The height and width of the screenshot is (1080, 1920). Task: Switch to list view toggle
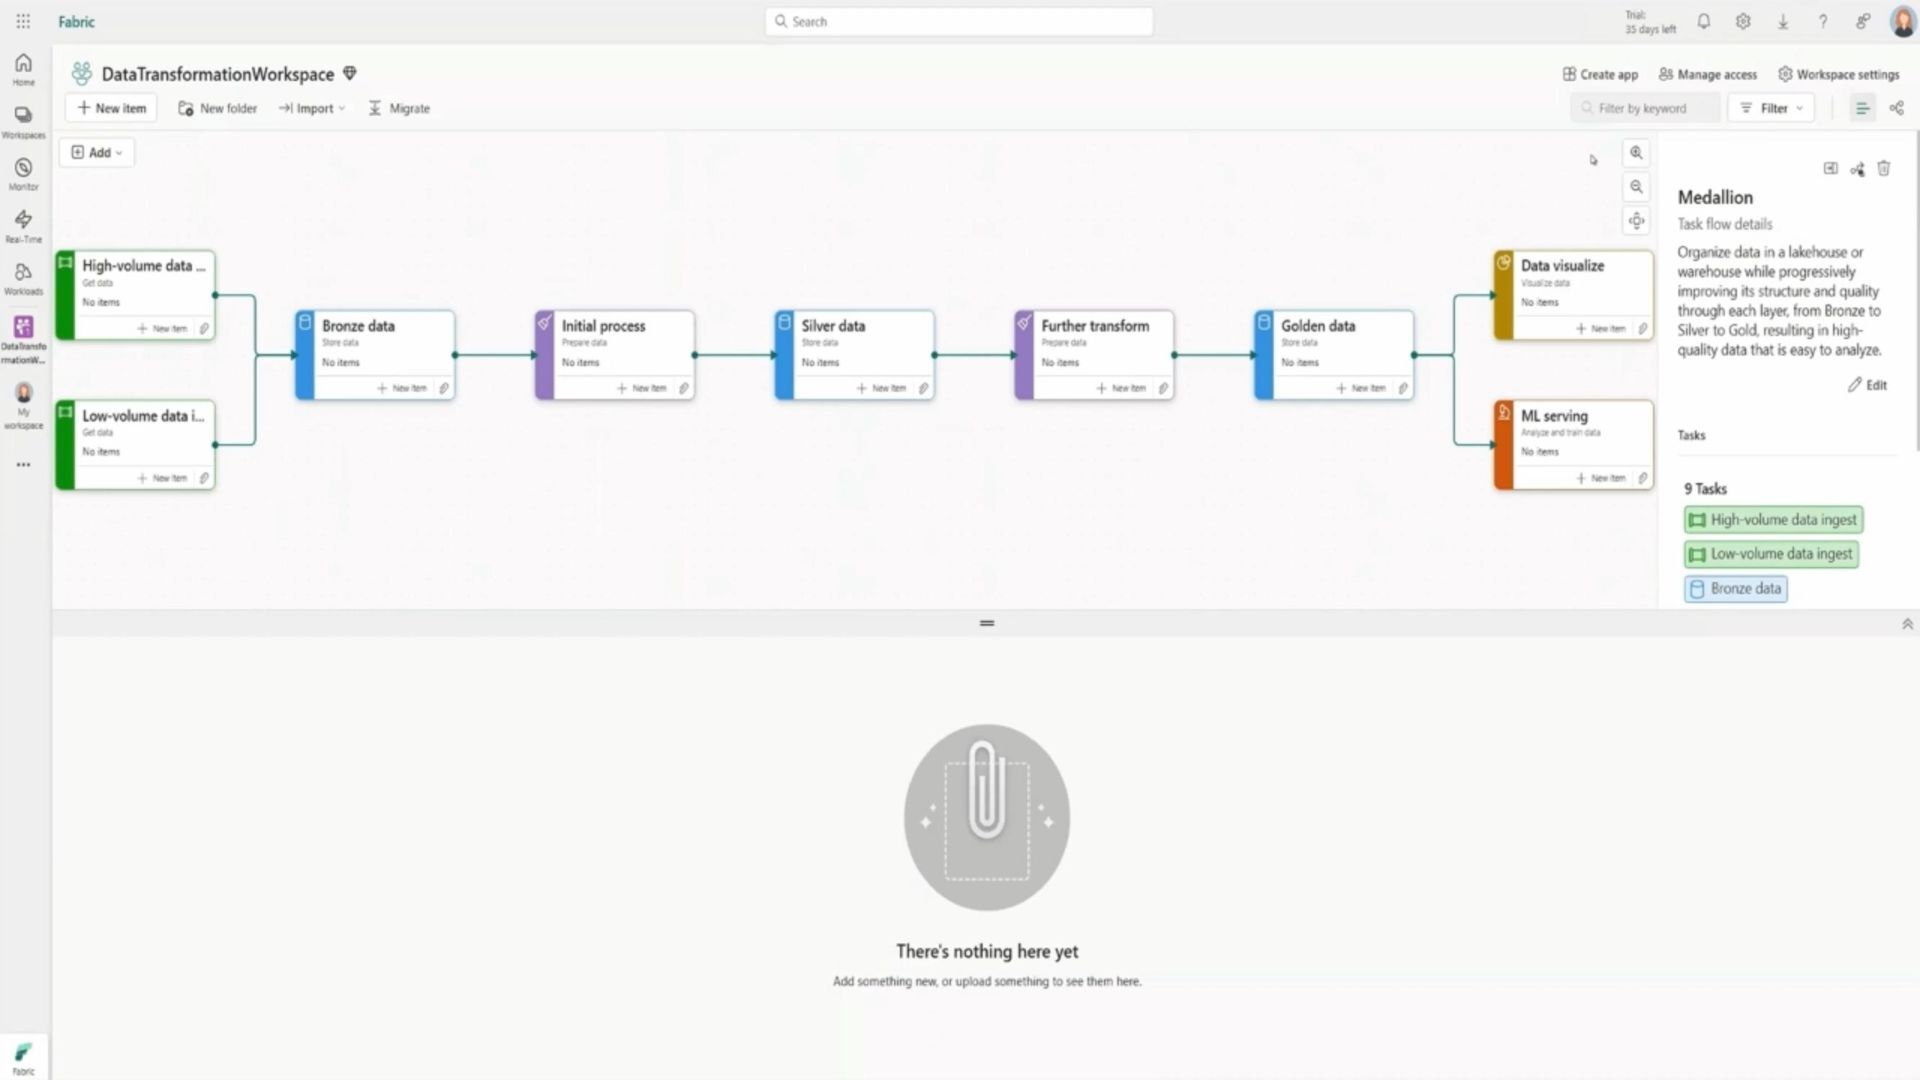point(1862,108)
